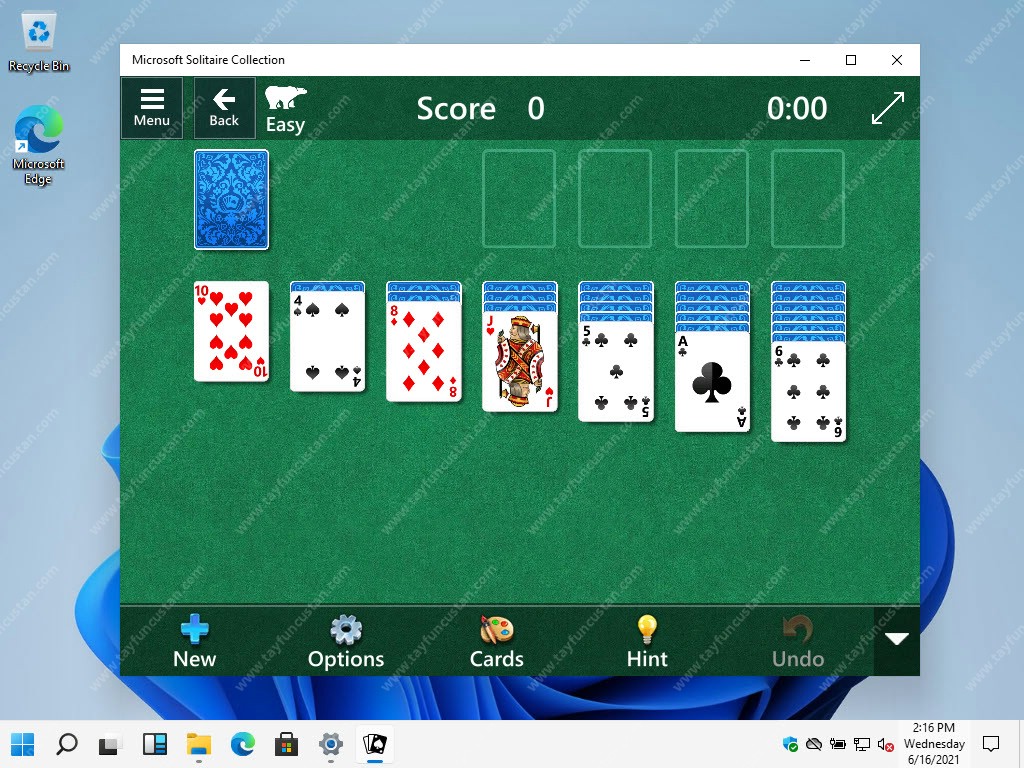Screen dimensions: 1024x768
Task: Open Recycle Bin on desktop
Action: 39,43
